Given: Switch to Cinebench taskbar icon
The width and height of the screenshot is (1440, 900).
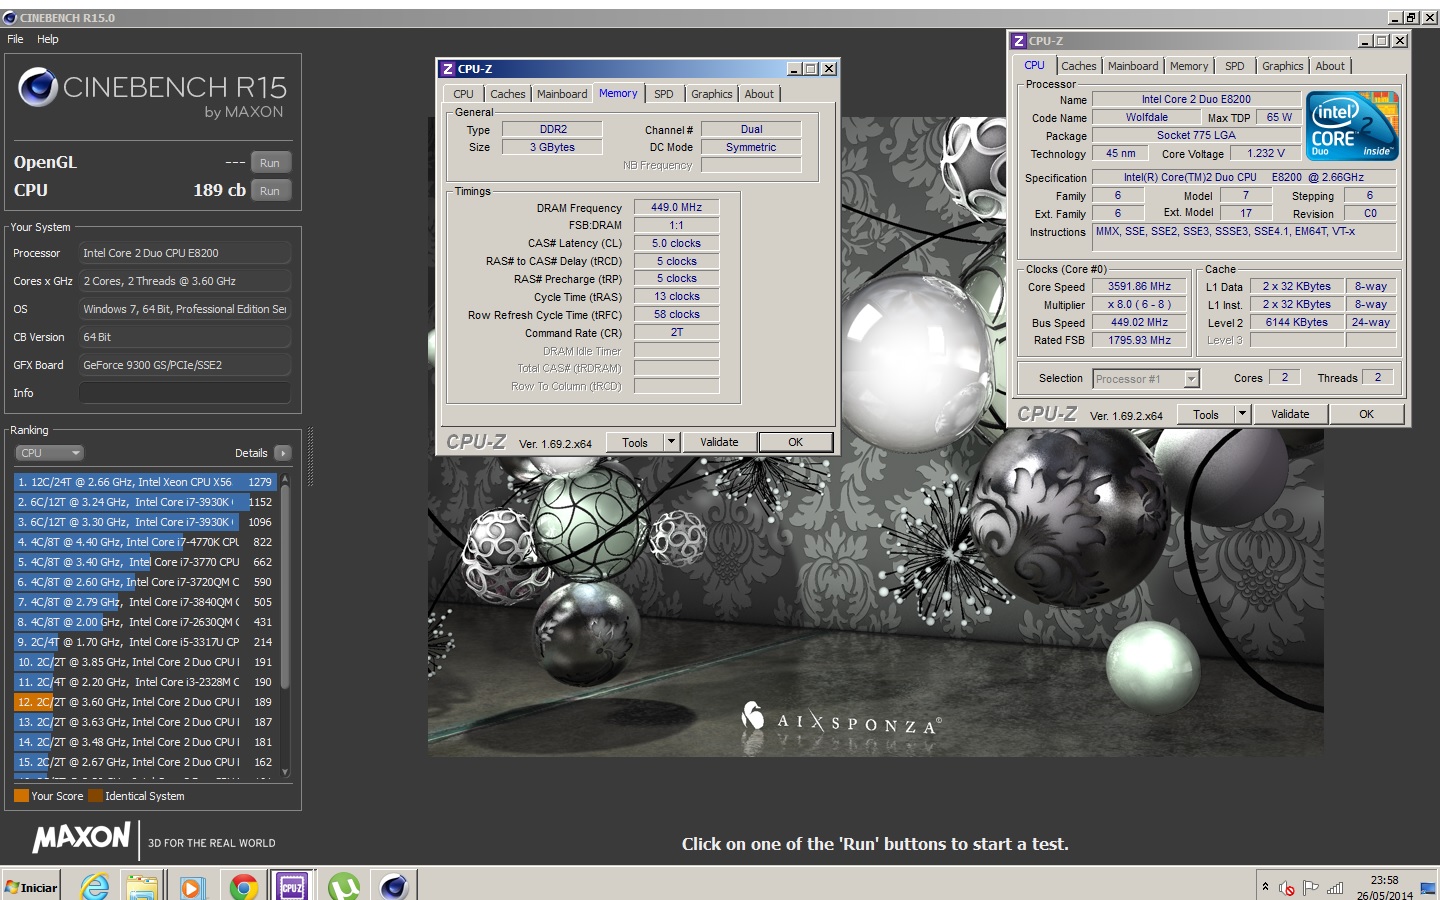Looking at the screenshot, I should (394, 886).
